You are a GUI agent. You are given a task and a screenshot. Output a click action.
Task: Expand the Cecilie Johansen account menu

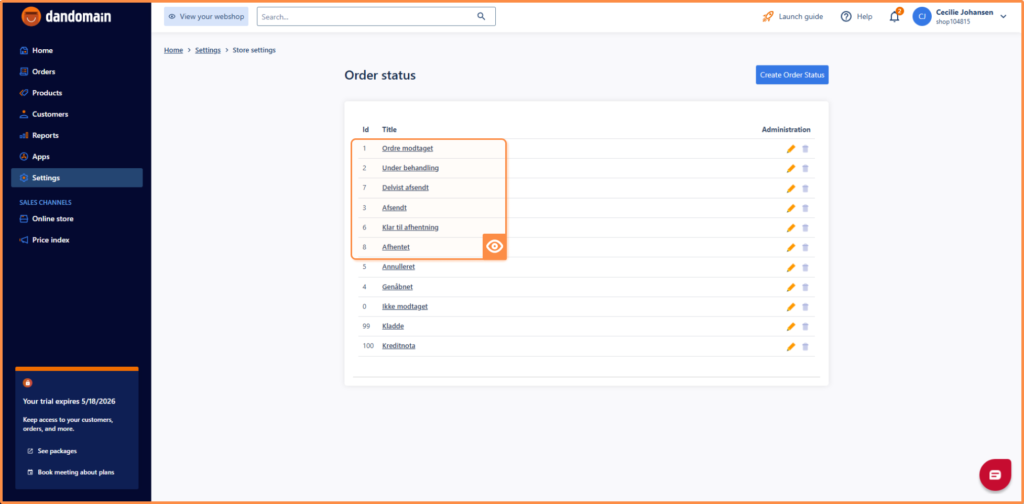pos(1003,17)
